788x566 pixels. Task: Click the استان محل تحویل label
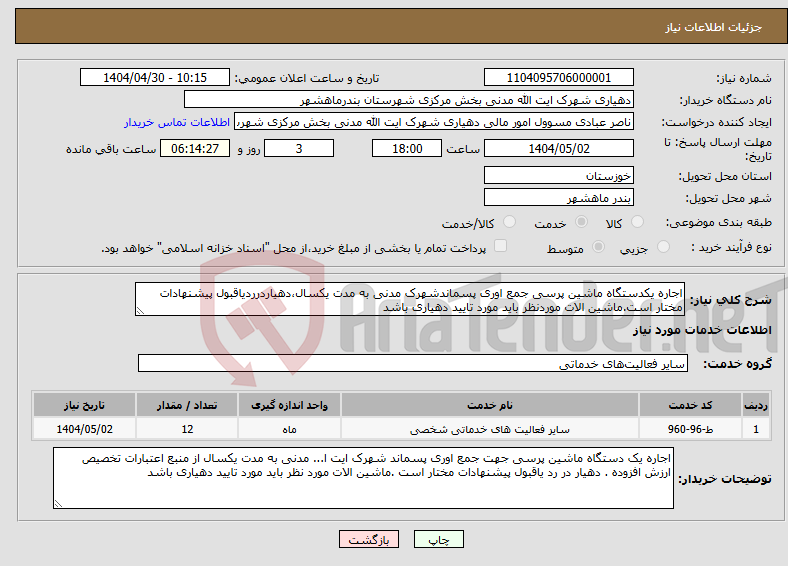tap(725, 176)
